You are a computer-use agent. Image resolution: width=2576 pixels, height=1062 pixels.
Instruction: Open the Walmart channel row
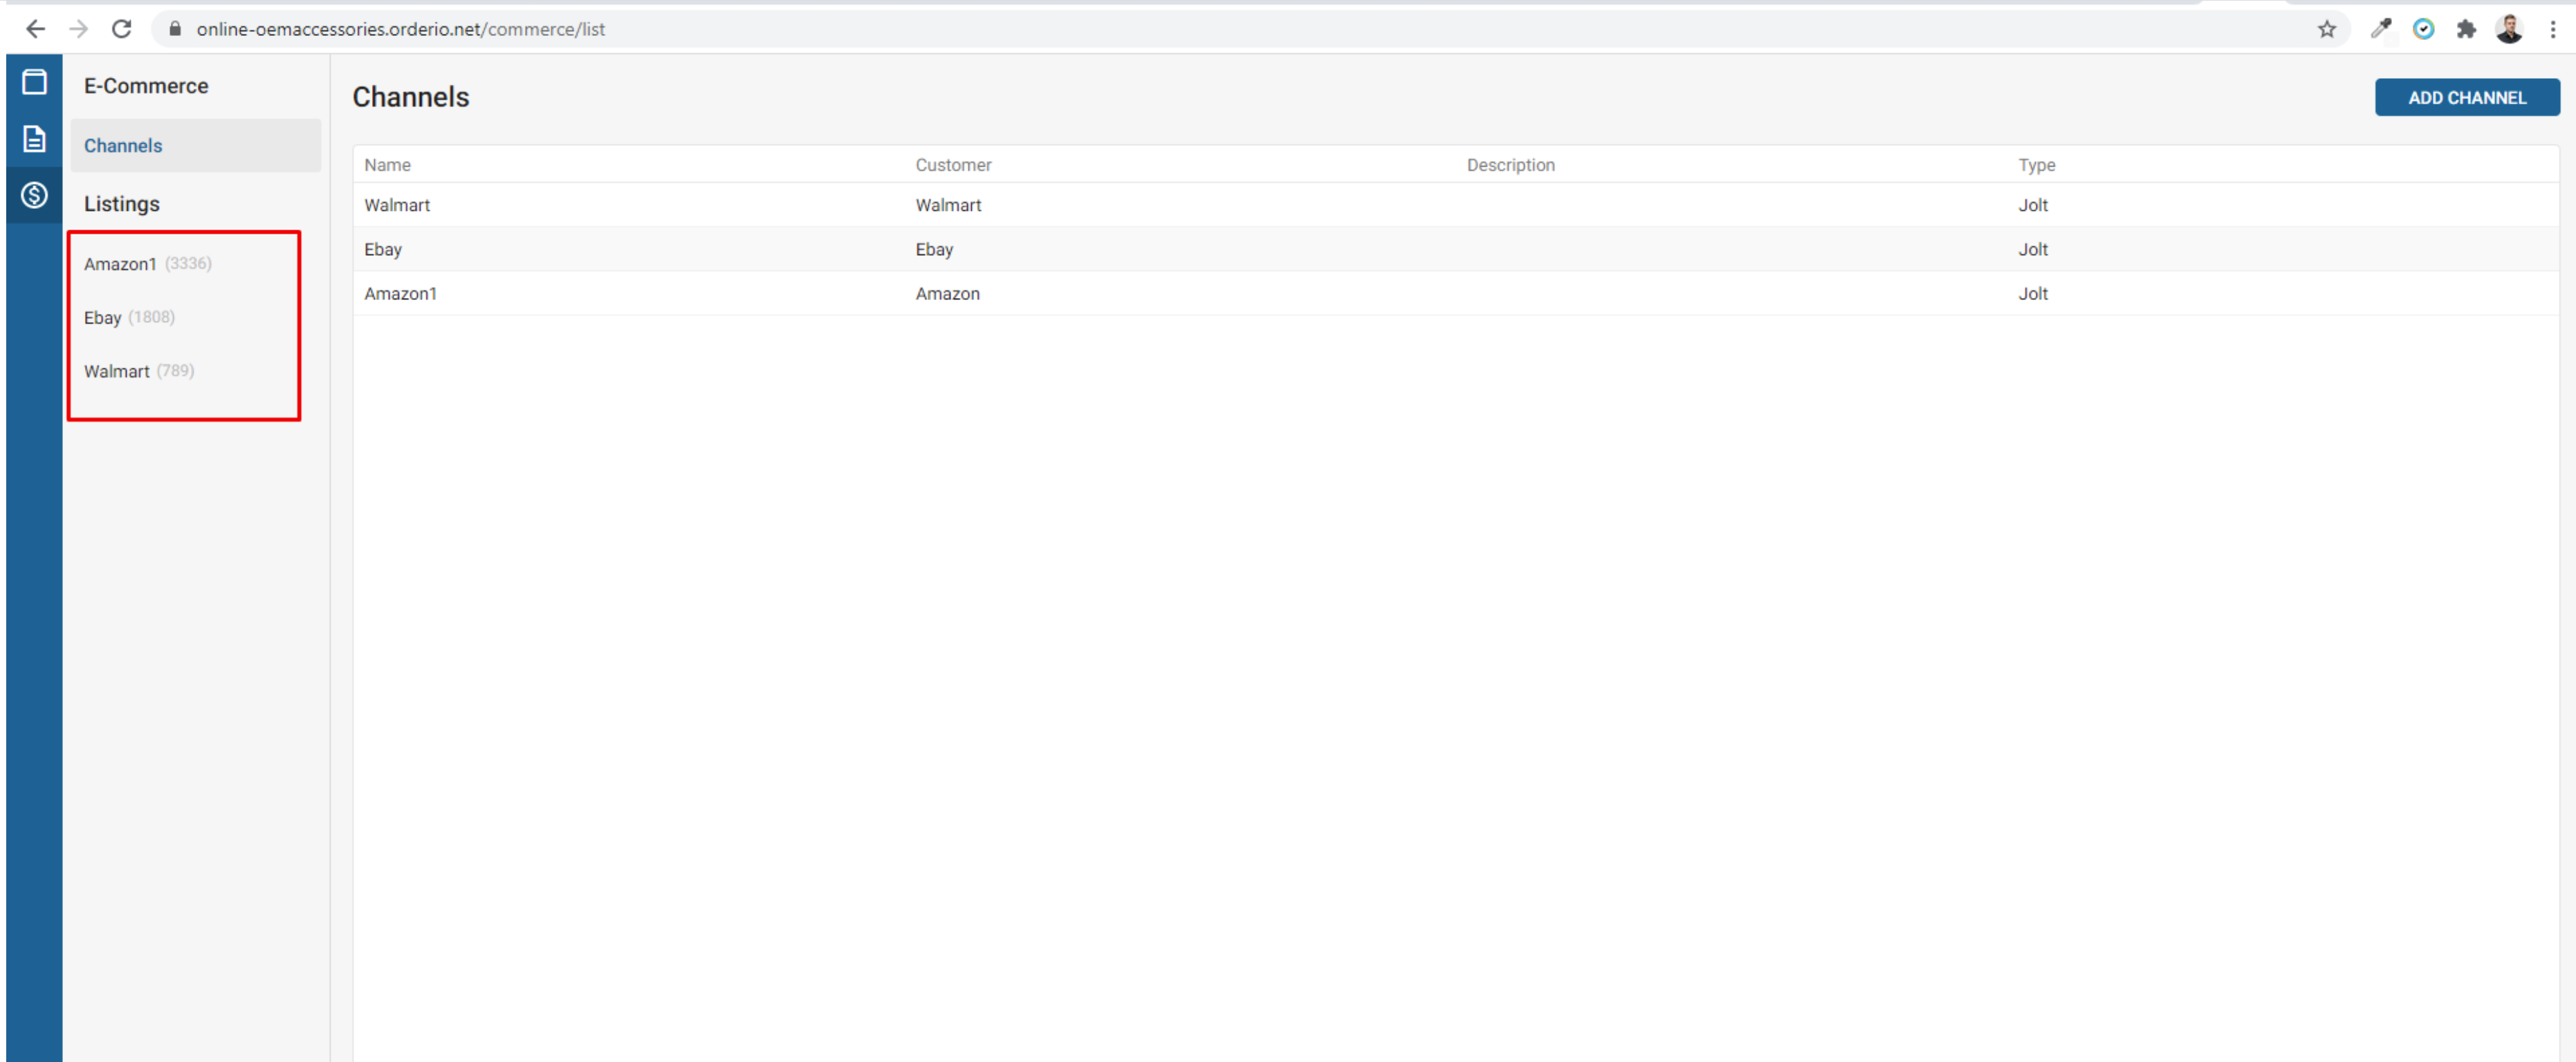pyautogui.click(x=397, y=205)
